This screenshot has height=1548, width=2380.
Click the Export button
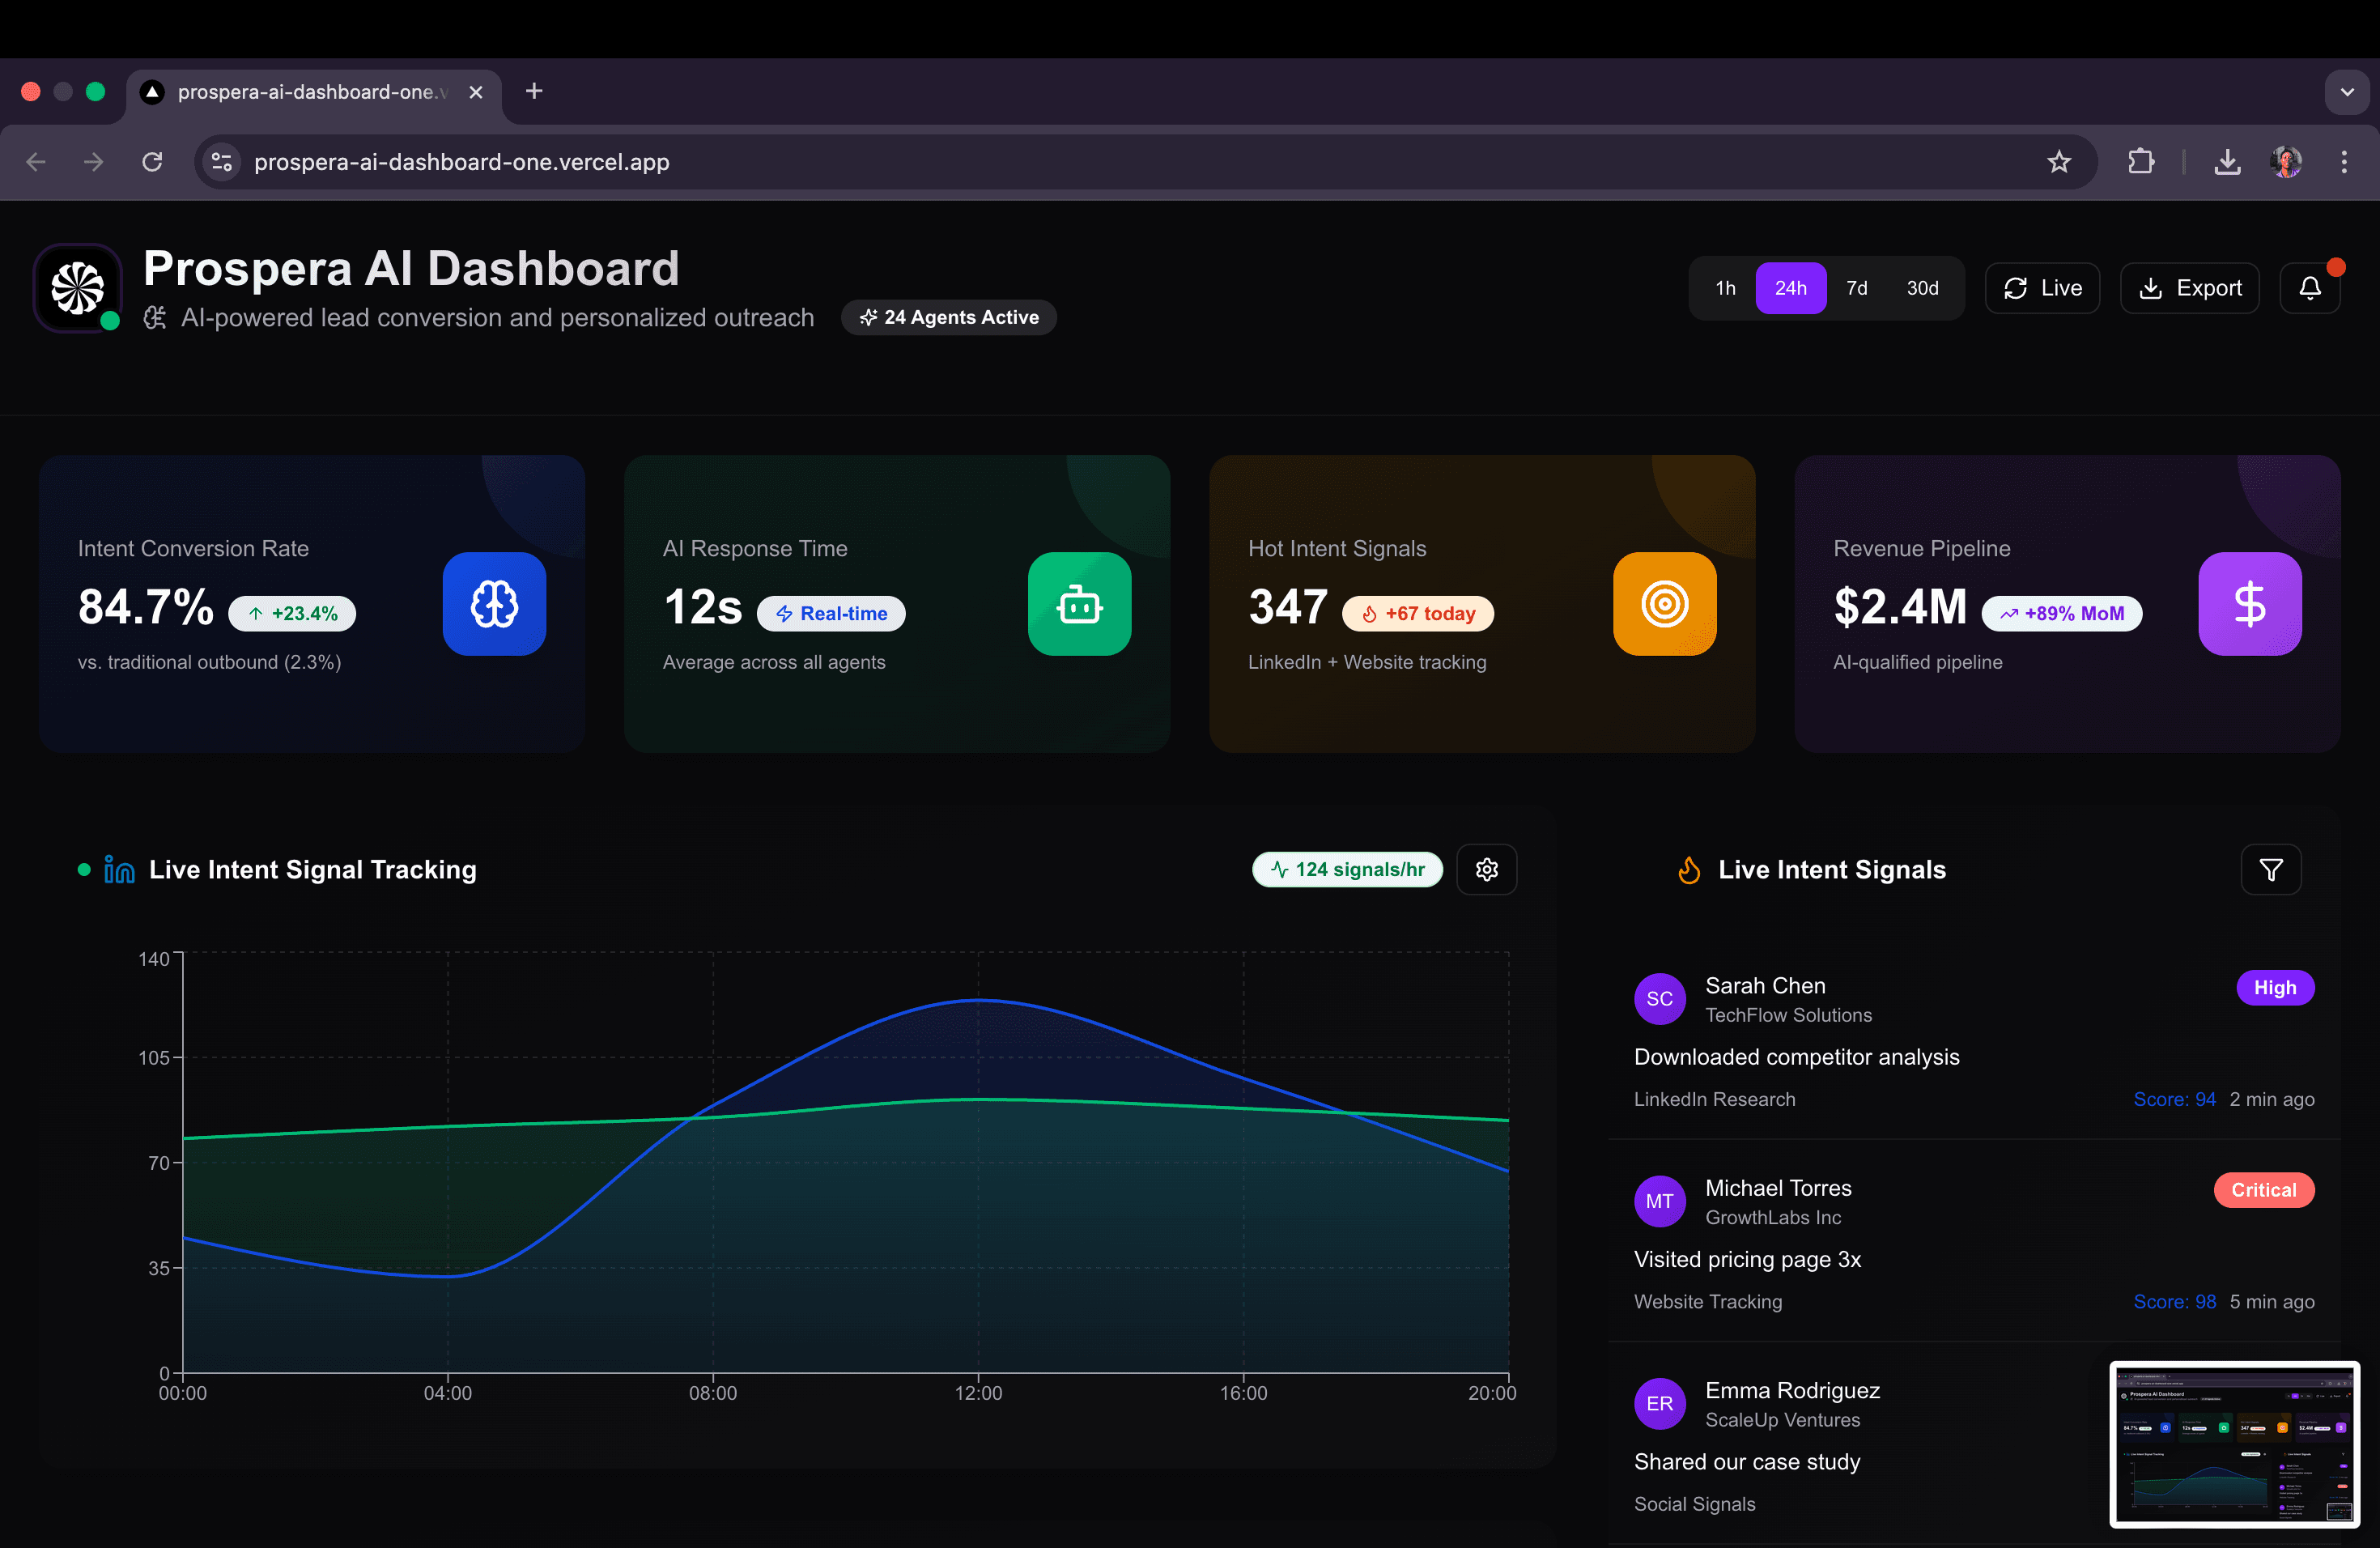coord(2190,288)
